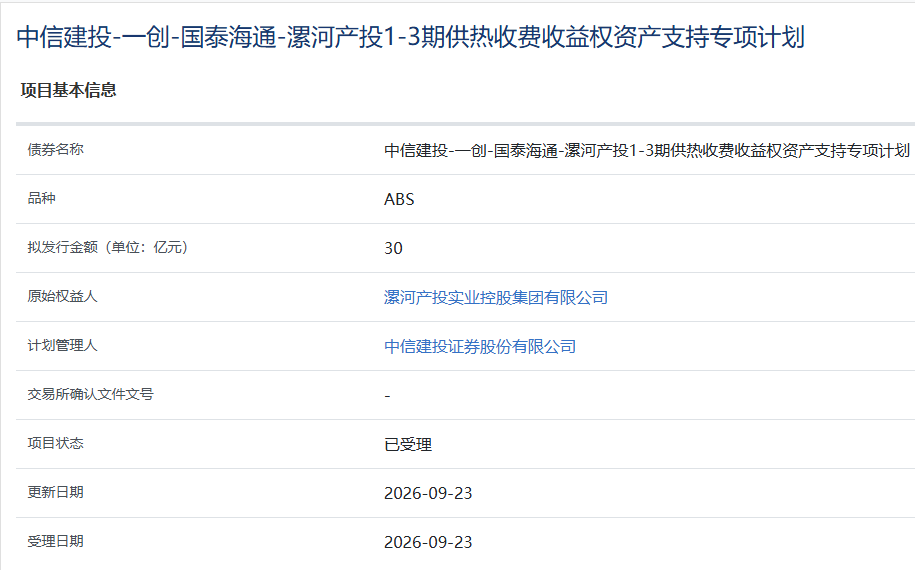Select the issuance amount value 30
The width and height of the screenshot is (915, 570).
[x=393, y=249]
